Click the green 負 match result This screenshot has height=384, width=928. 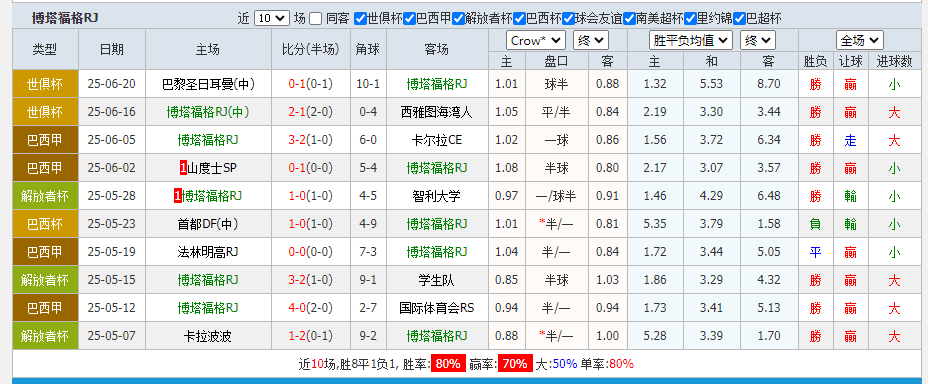coord(816,224)
